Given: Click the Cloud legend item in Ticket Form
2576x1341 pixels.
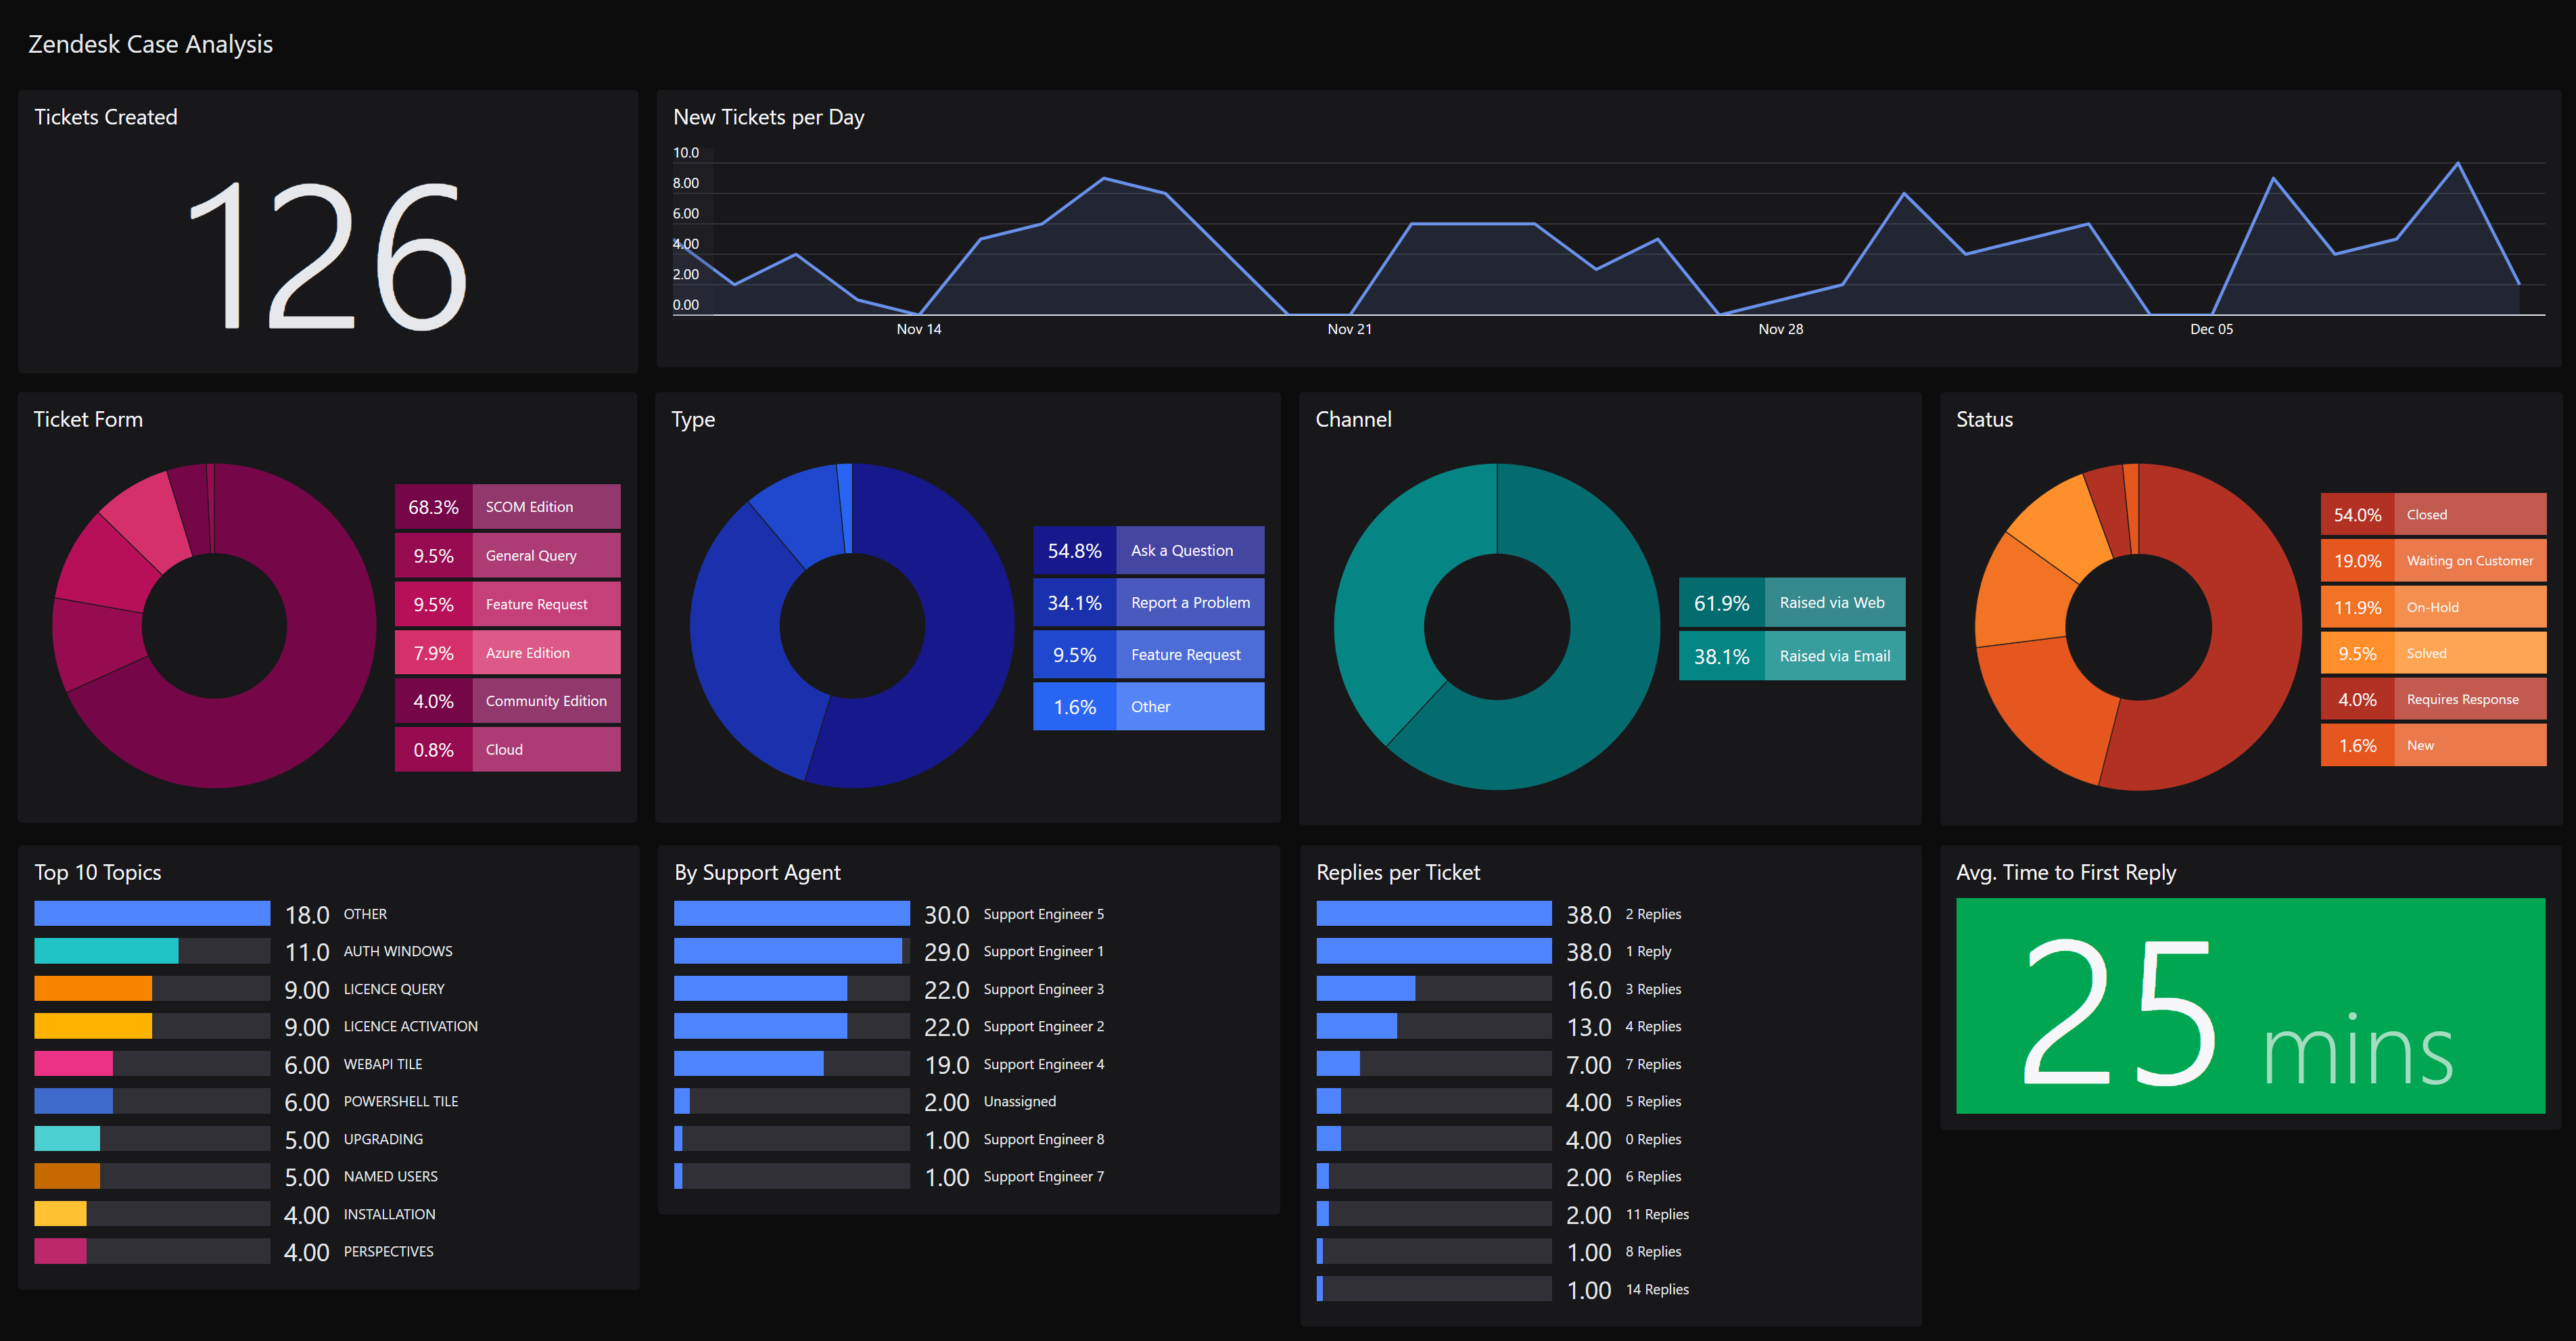Looking at the screenshot, I should coord(507,748).
